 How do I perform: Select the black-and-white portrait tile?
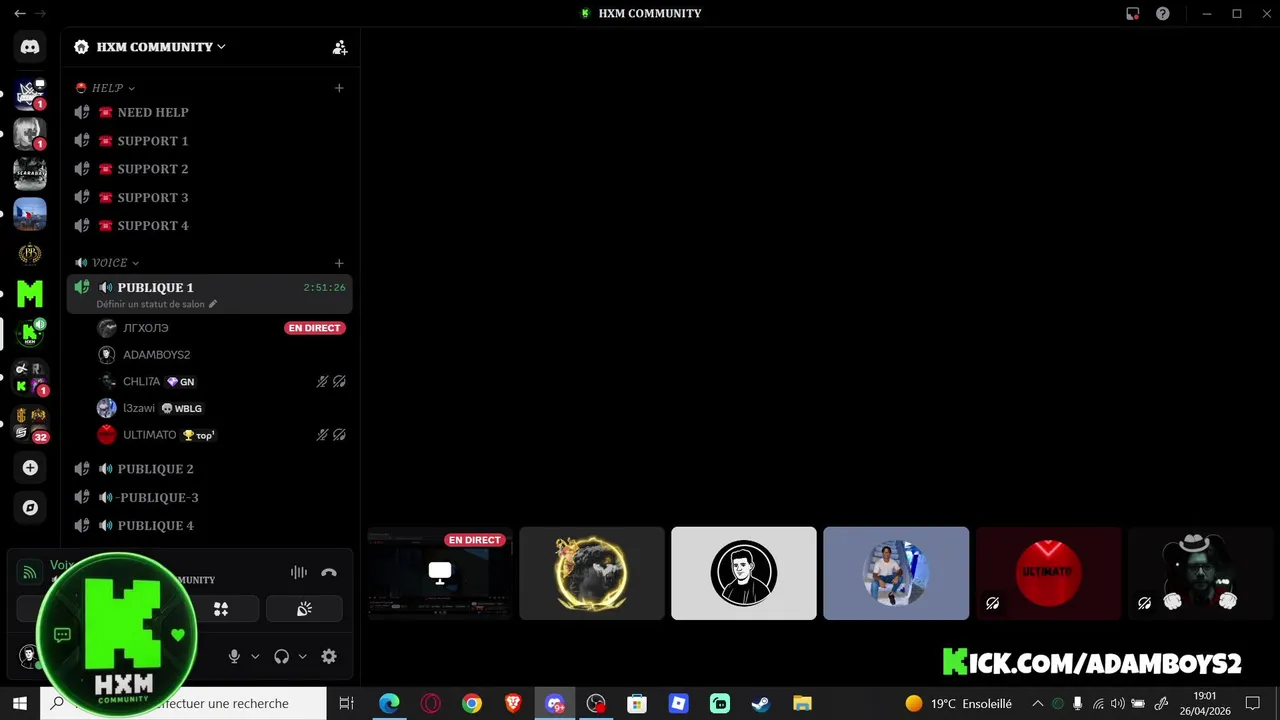[x=744, y=573]
